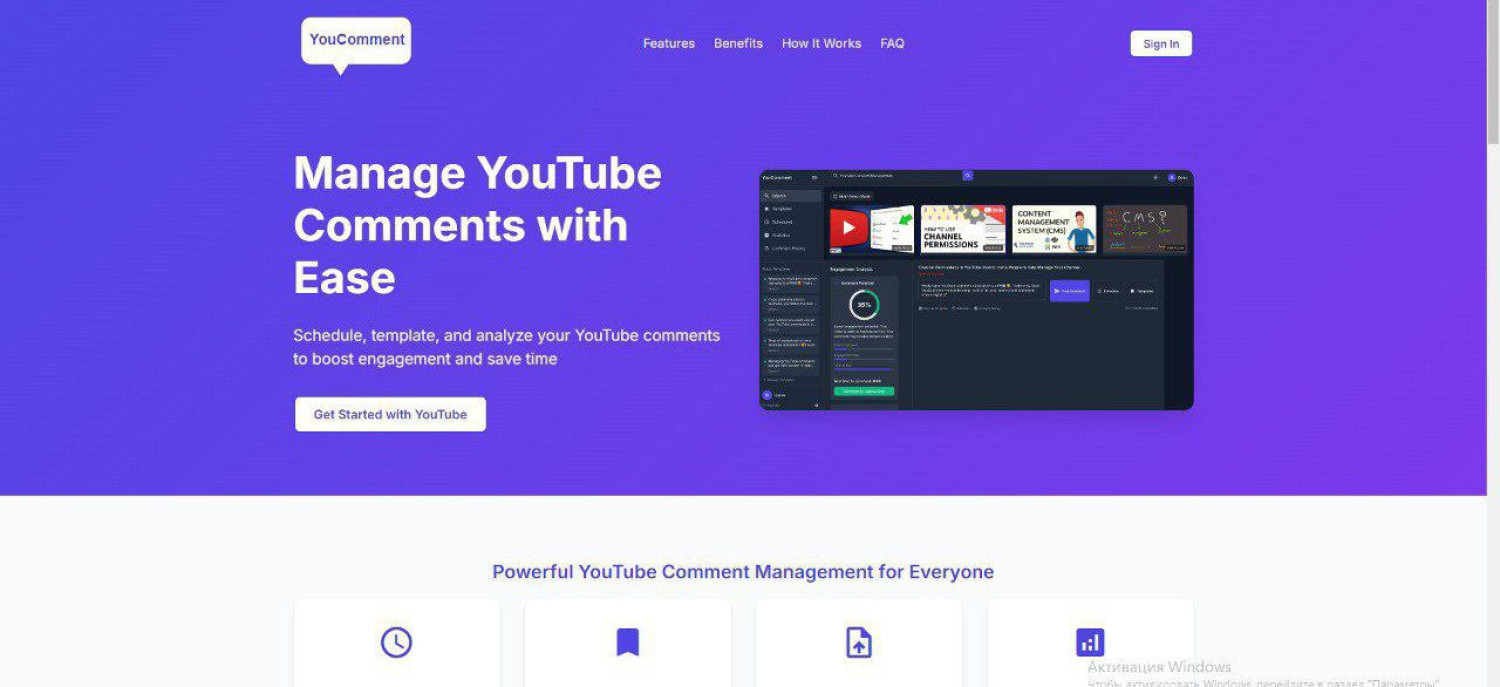The image size is (1500, 687).
Task: Open the Content Management System thumbnail
Action: click(1054, 229)
